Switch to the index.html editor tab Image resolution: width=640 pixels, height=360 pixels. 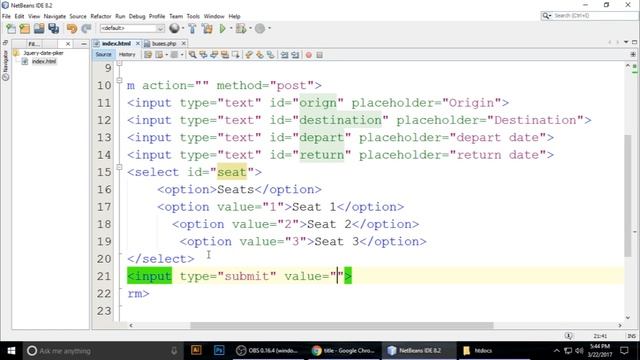[116, 43]
